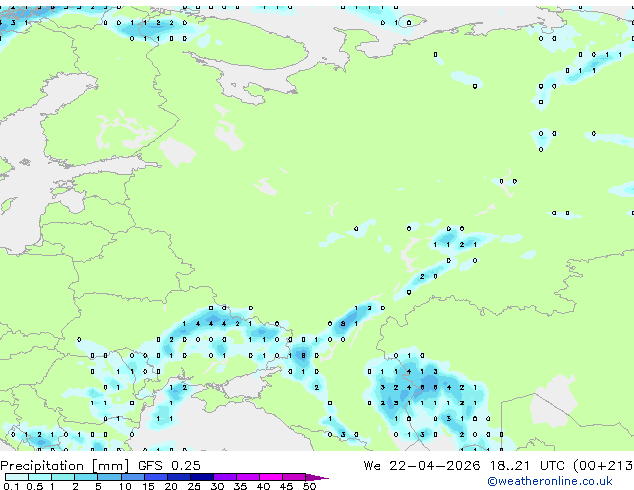Click the '18..21 UTC' time label
This screenshot has height=490, width=634.
526,466
